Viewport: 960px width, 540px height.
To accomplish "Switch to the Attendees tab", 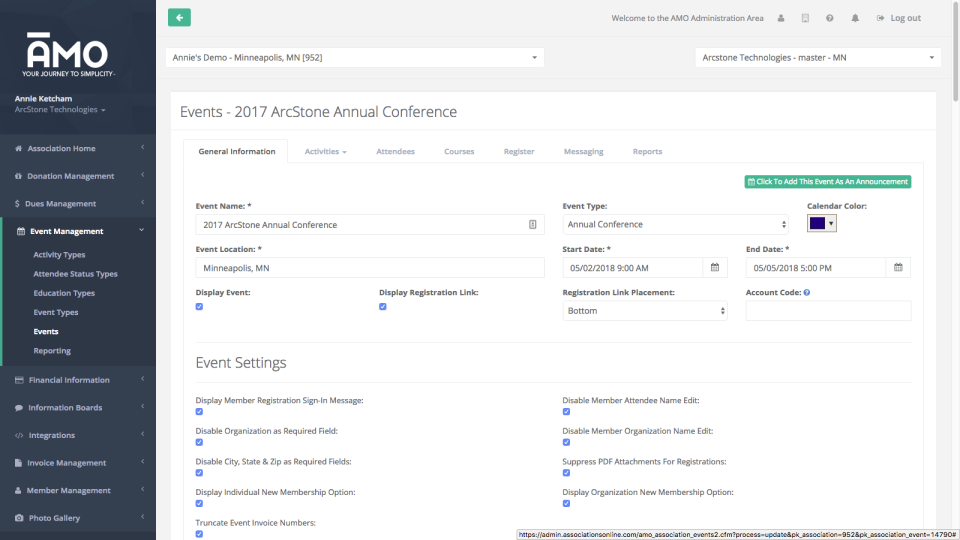I will click(395, 151).
